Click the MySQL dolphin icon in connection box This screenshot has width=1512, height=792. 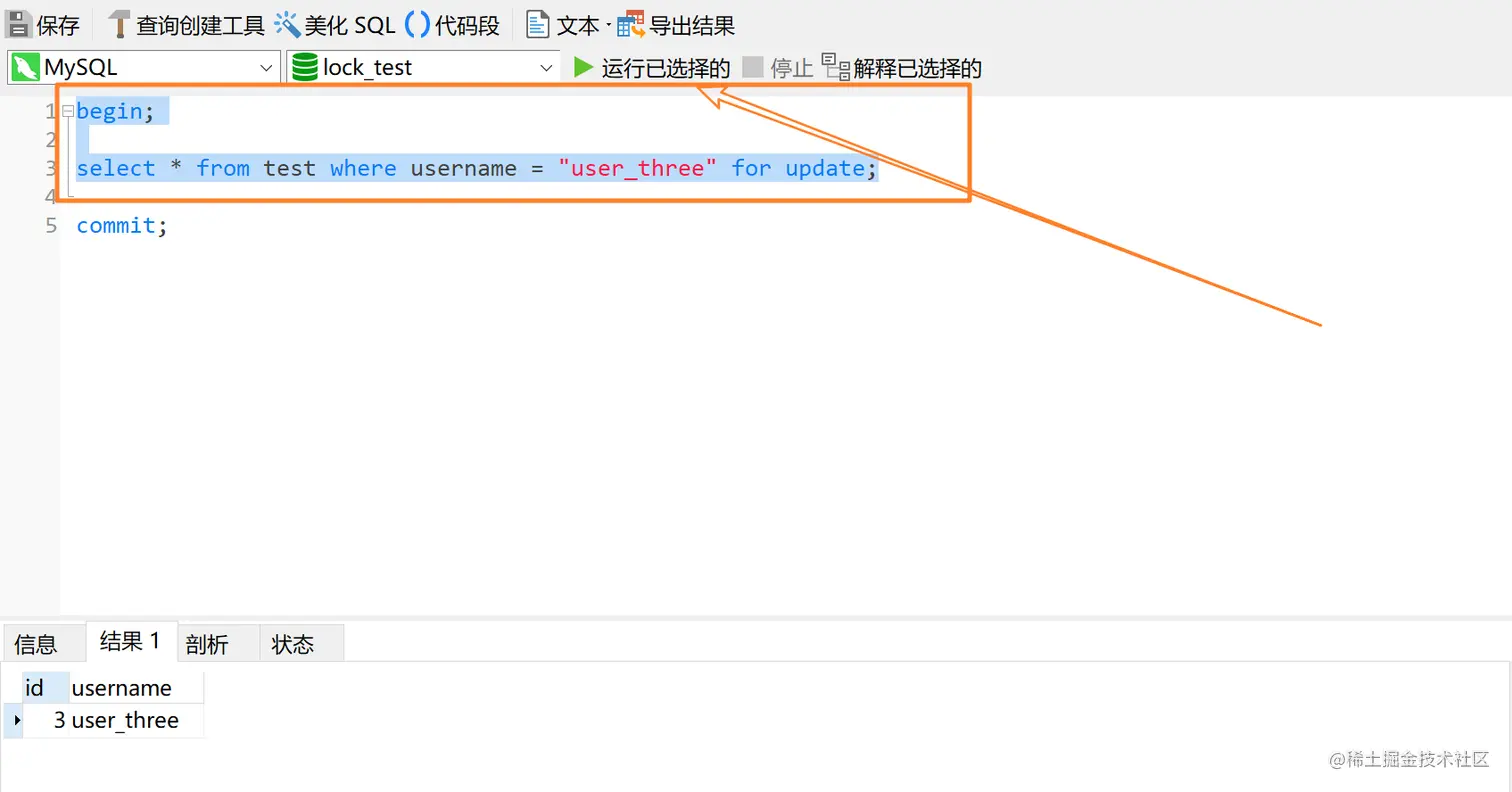click(x=26, y=68)
